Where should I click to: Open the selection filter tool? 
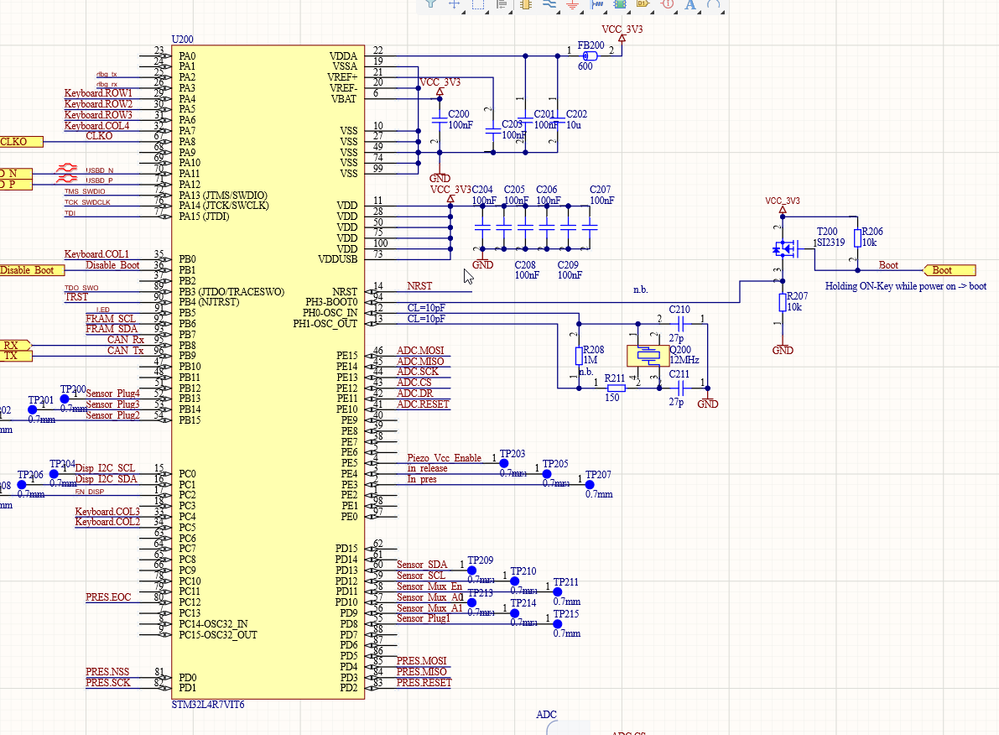[x=431, y=4]
